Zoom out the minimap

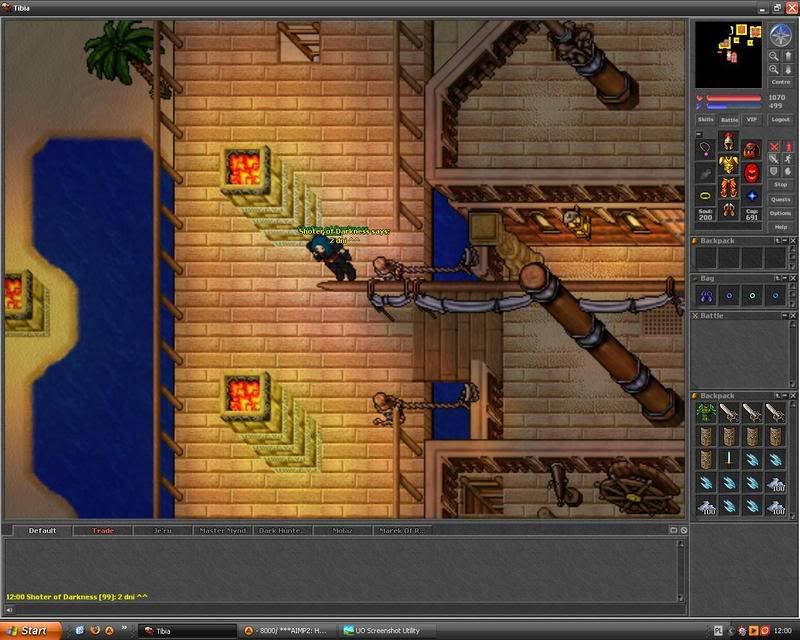point(774,56)
